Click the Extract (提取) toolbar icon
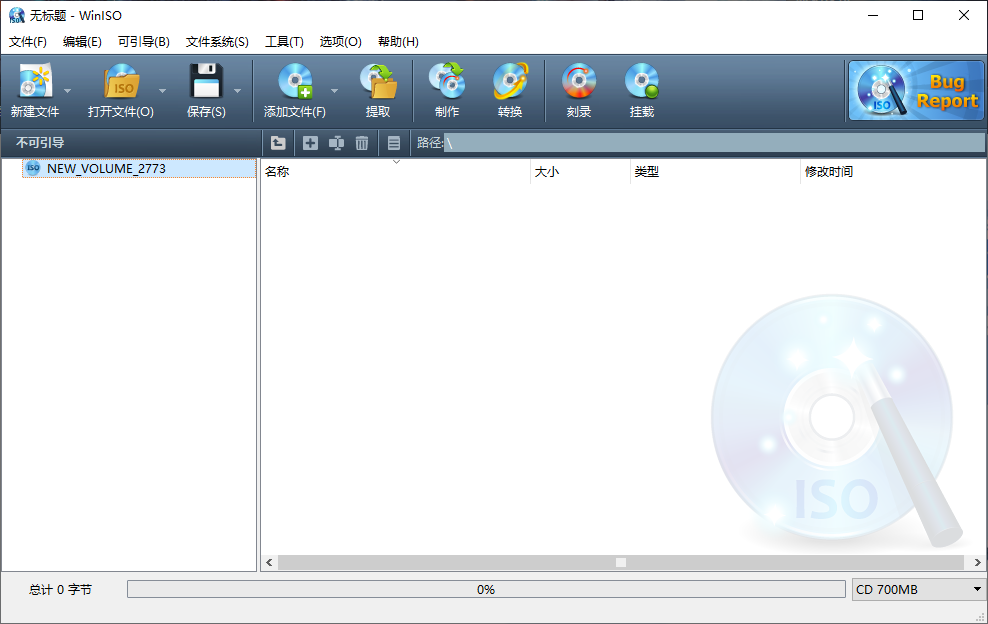The height and width of the screenshot is (624, 988). coord(378,81)
